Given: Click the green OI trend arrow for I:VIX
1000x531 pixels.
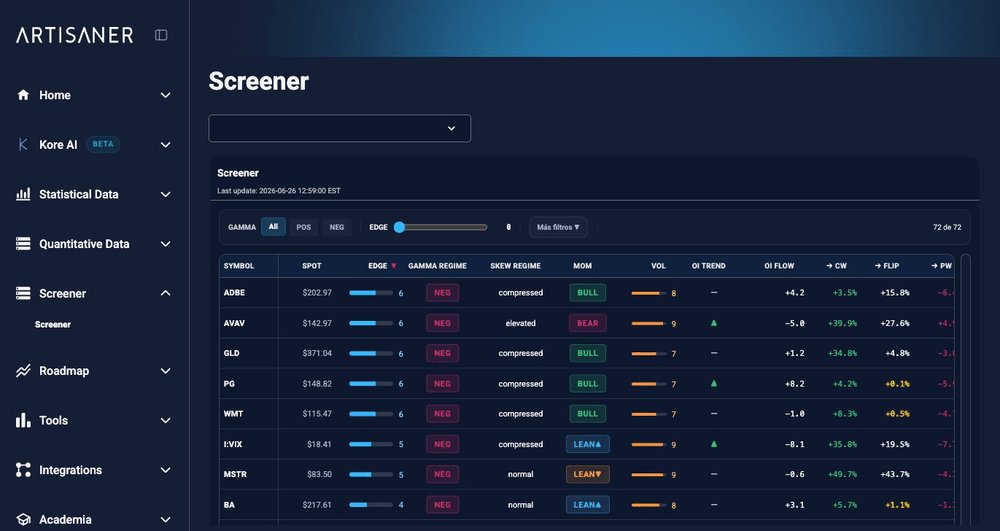Looking at the screenshot, I should (x=714, y=444).
